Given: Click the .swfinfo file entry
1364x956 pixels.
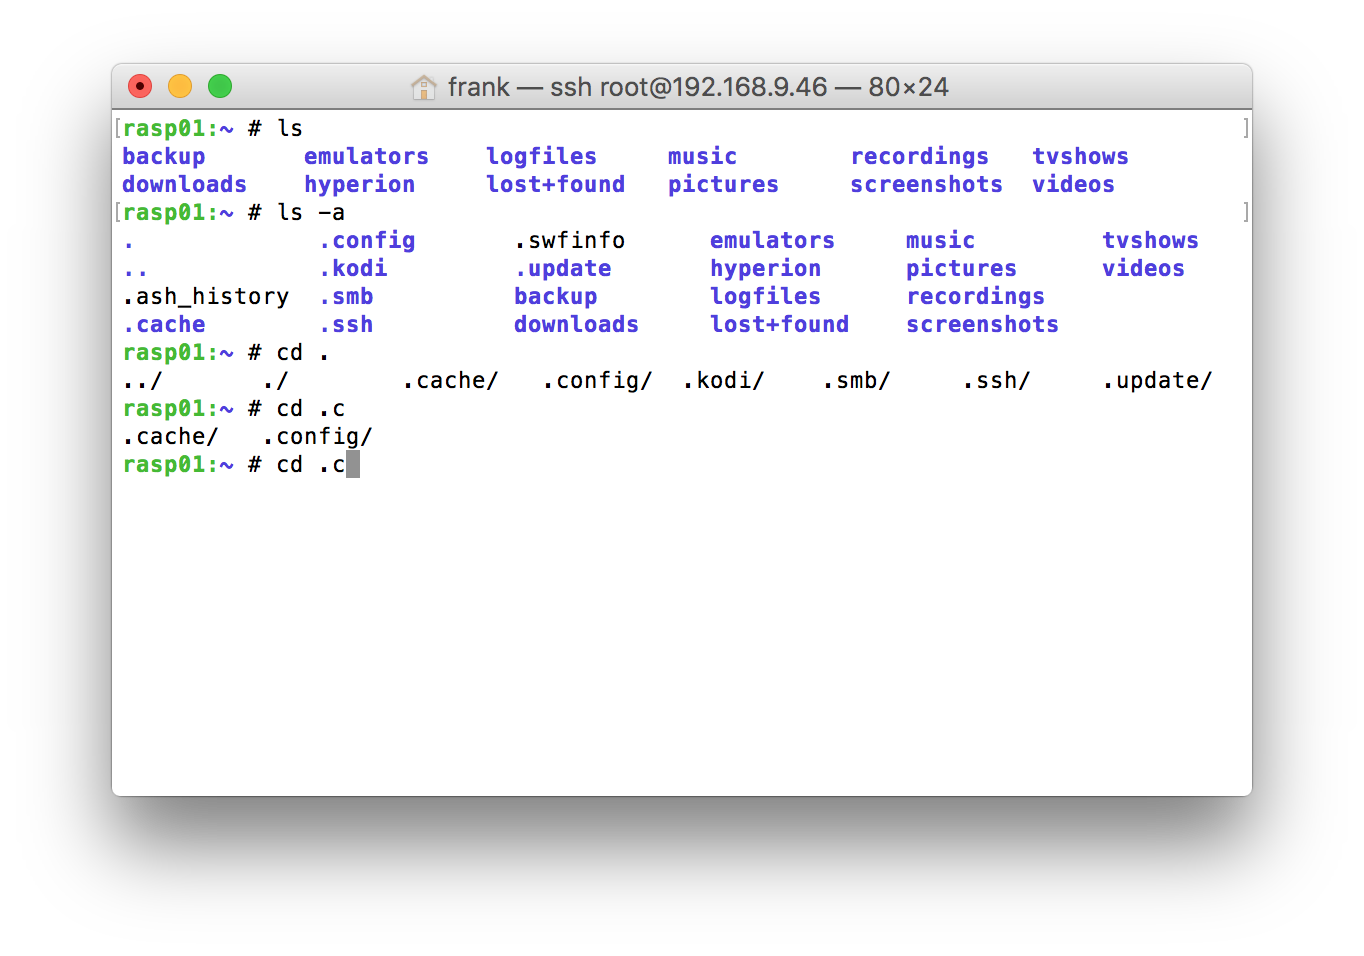Looking at the screenshot, I should point(570,241).
